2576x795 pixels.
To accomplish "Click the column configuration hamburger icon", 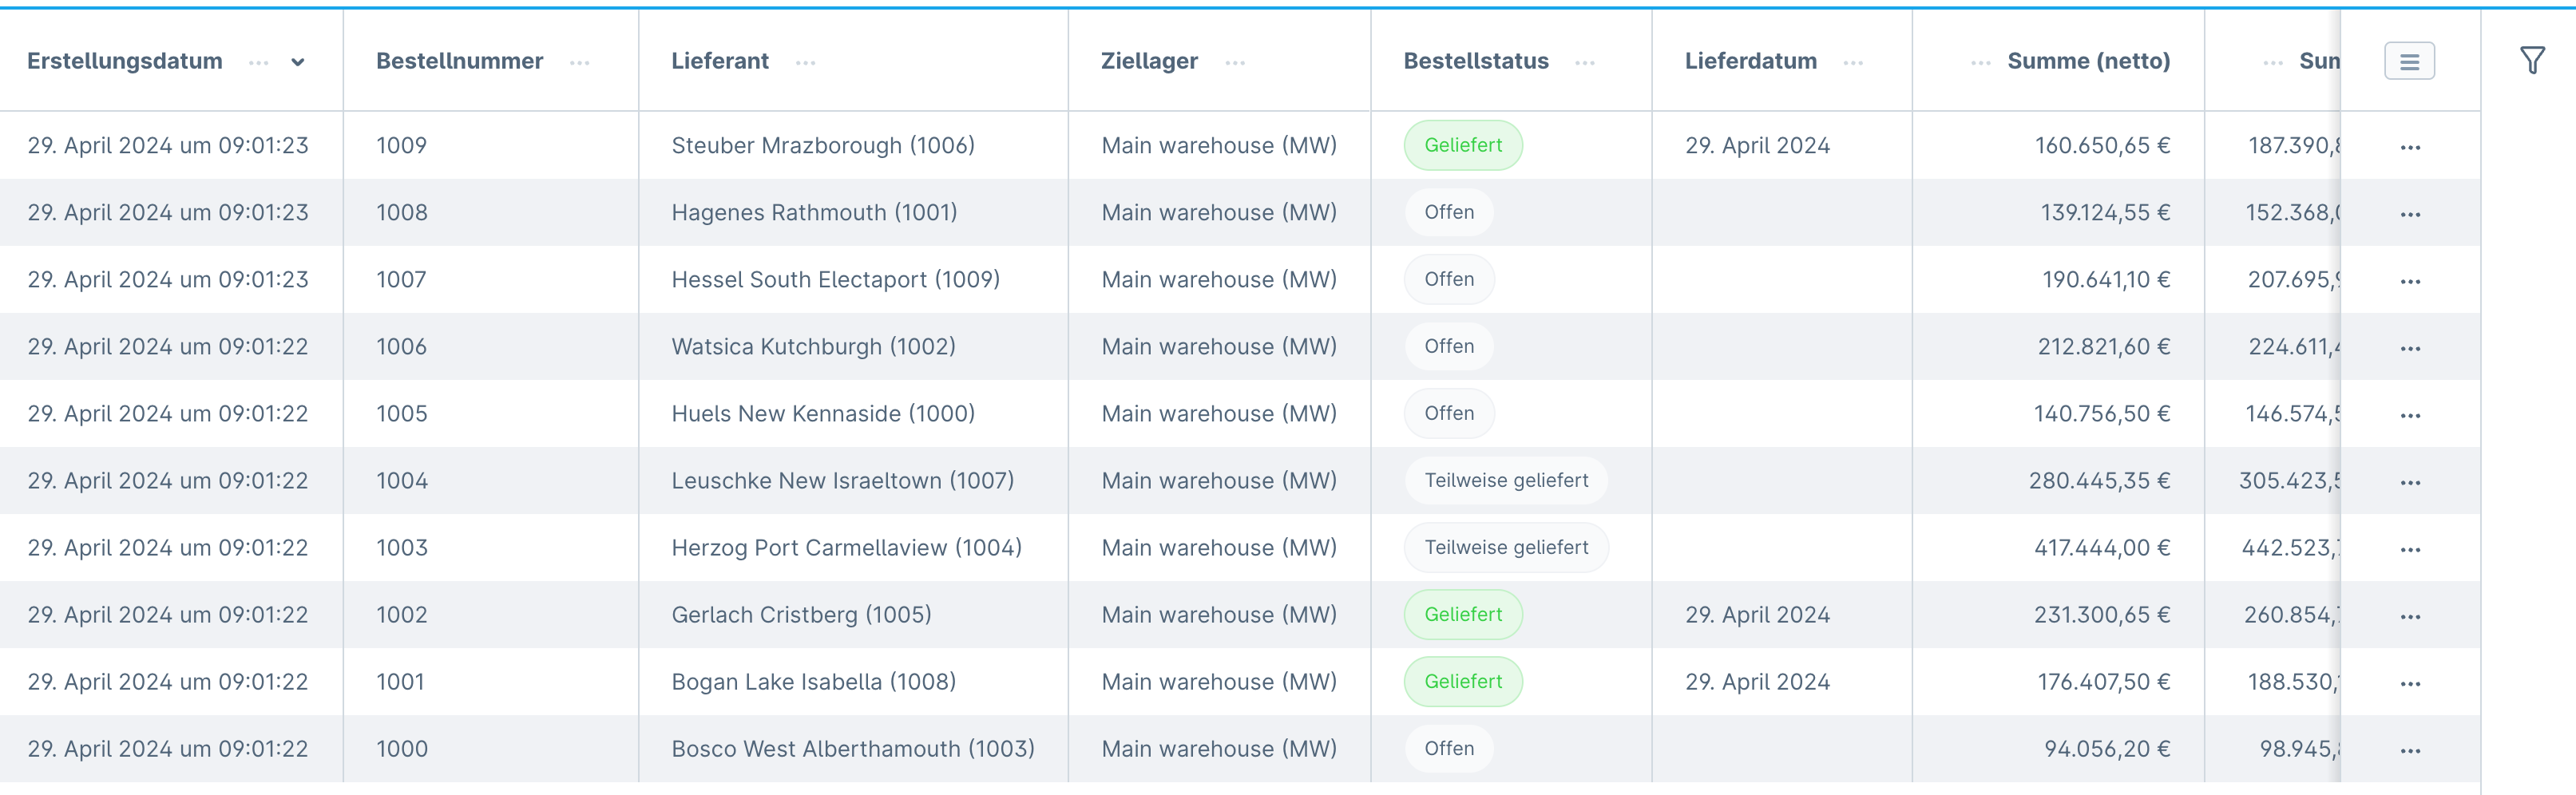I will coord(2410,60).
